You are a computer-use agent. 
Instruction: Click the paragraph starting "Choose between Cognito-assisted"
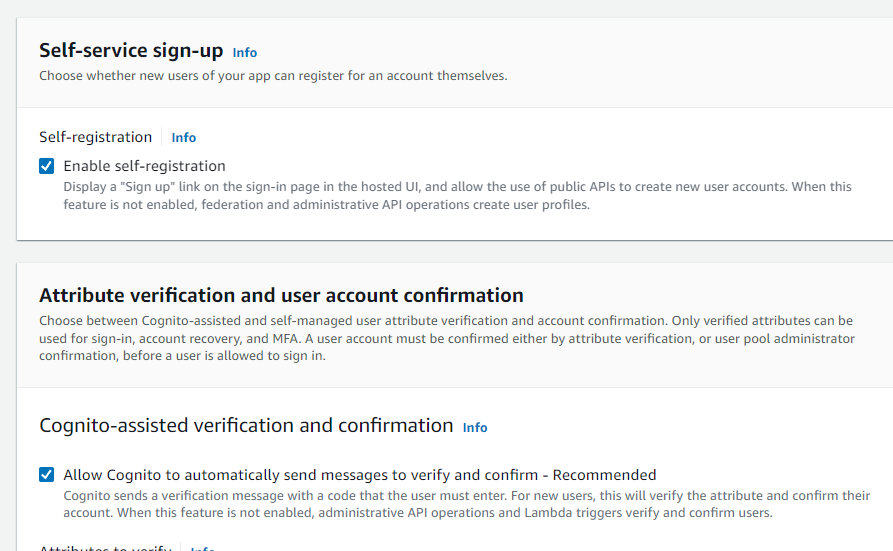[446, 338]
